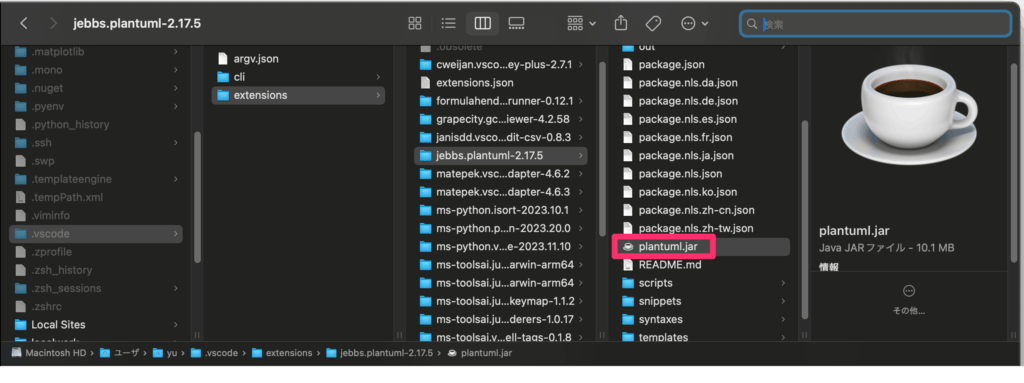Click the extensions column scrollbar

[x=602, y=149]
